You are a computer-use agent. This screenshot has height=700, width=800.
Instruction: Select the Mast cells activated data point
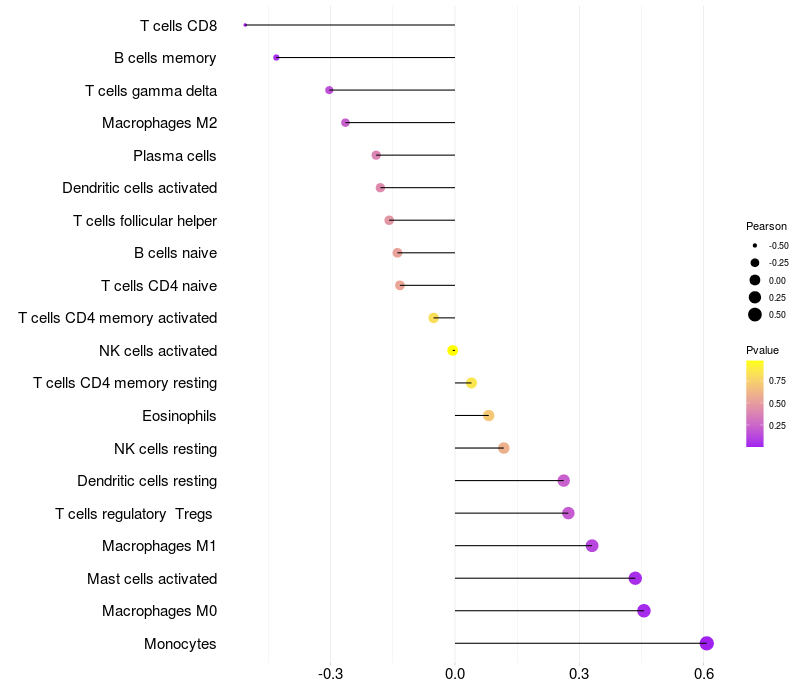(x=635, y=579)
